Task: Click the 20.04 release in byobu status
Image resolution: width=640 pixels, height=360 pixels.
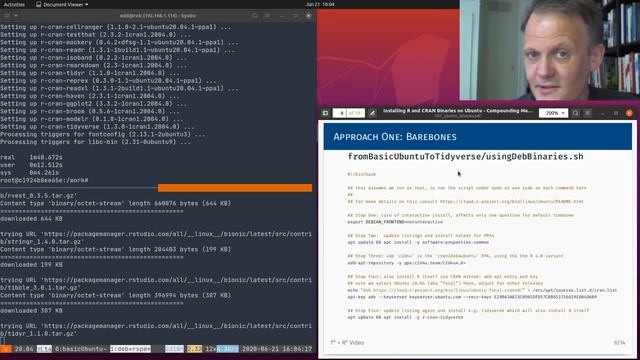Action: [24, 349]
